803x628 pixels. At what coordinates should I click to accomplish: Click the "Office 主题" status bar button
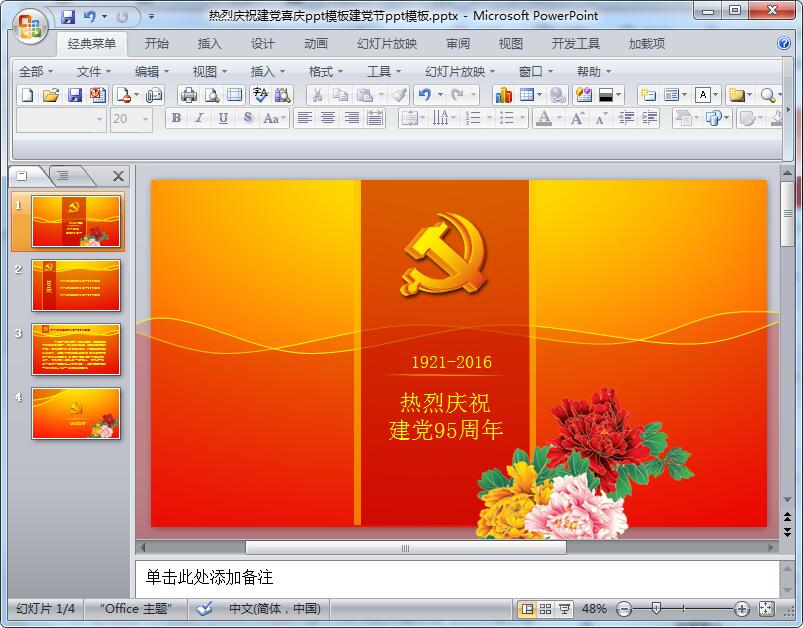[x=135, y=609]
